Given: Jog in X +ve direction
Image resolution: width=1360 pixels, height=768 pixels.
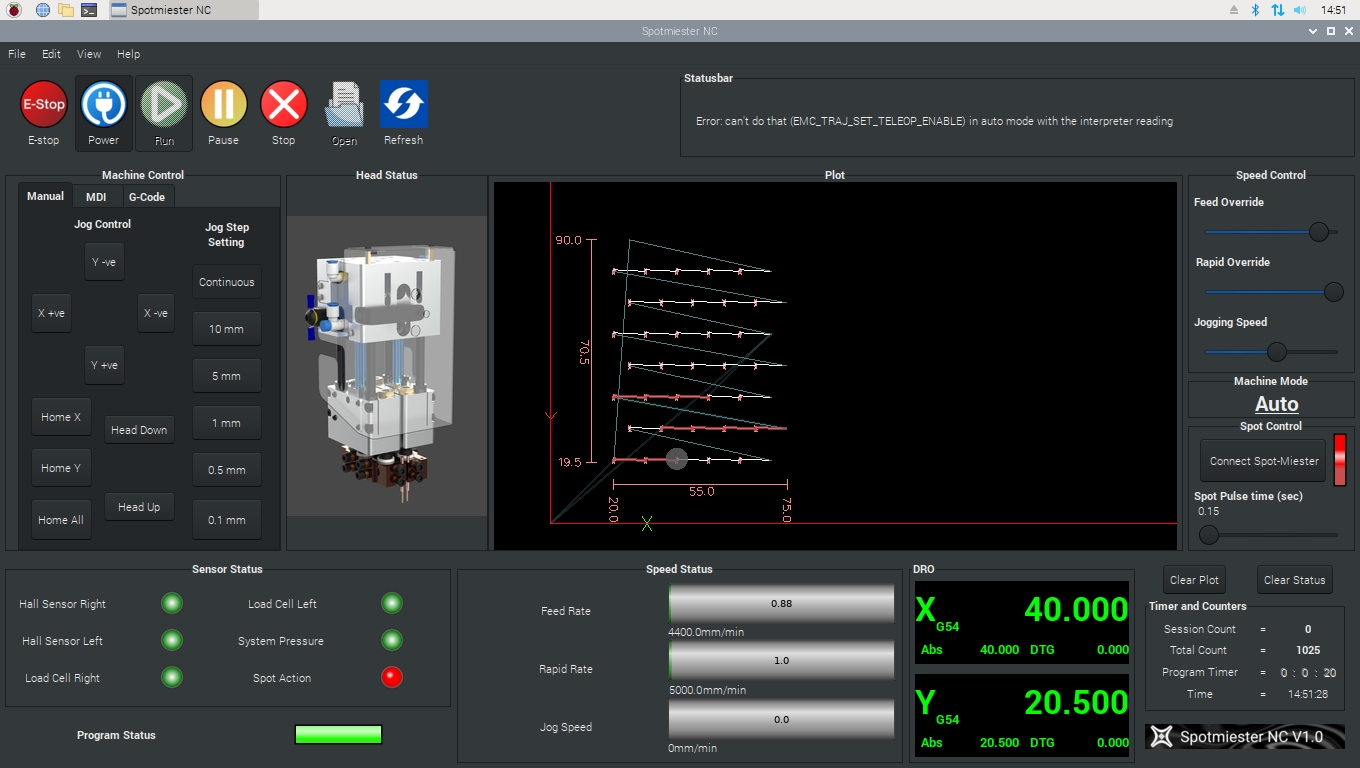Looking at the screenshot, I should [51, 313].
